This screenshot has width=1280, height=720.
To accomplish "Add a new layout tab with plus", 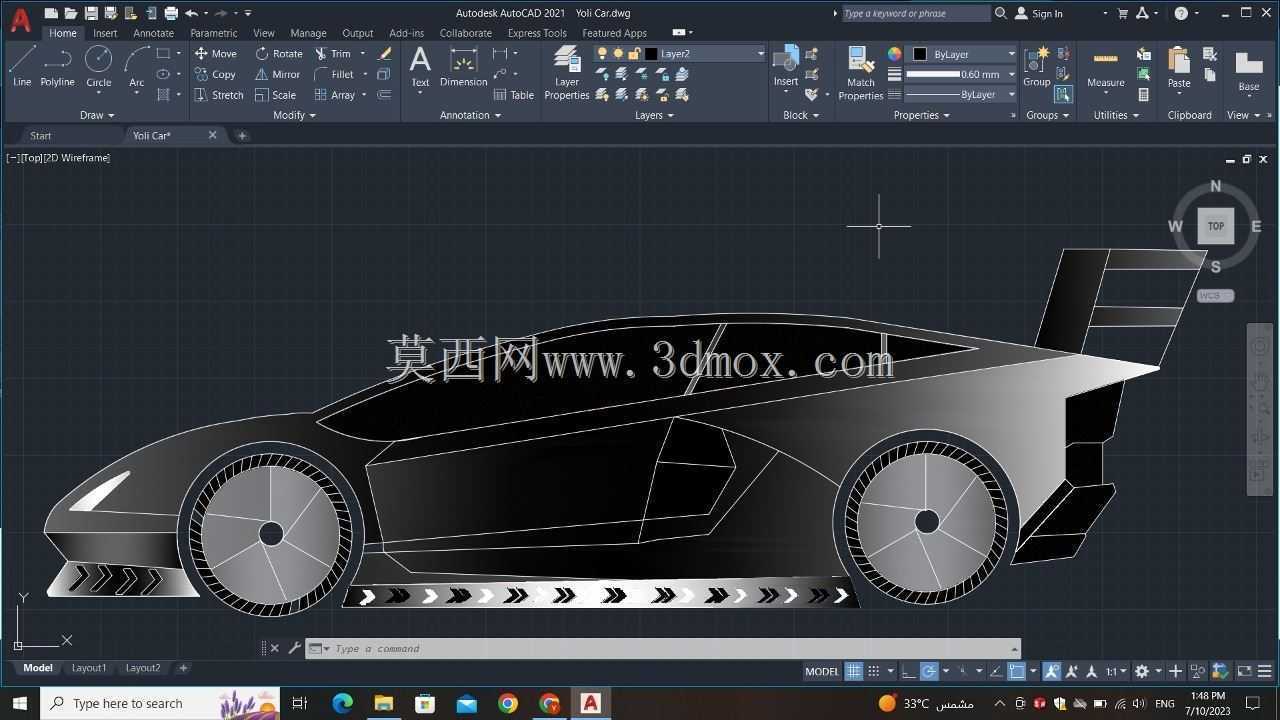I will click(x=183, y=668).
